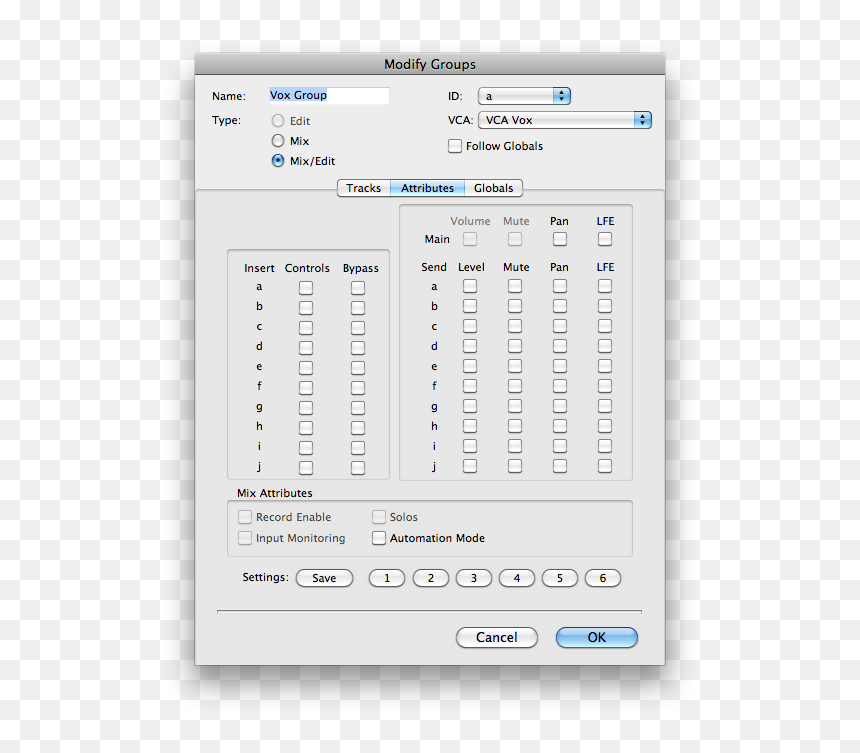Check Send c LFE checkbox
860x753 pixels.
pyautogui.click(x=604, y=326)
